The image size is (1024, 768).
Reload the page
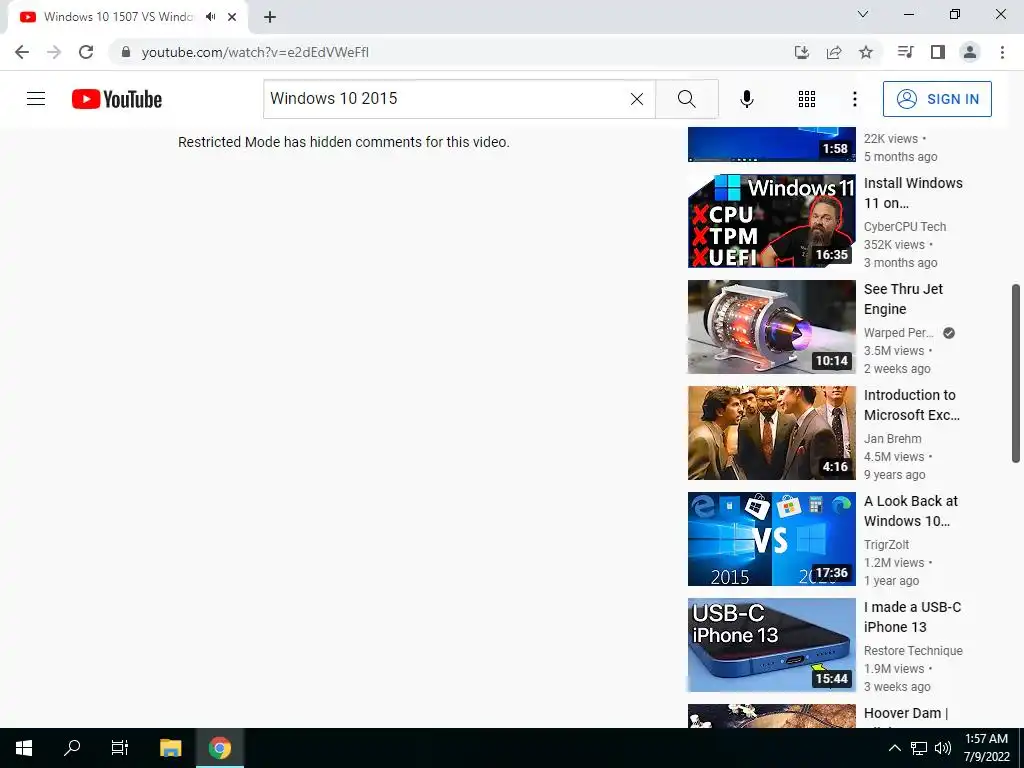(86, 52)
